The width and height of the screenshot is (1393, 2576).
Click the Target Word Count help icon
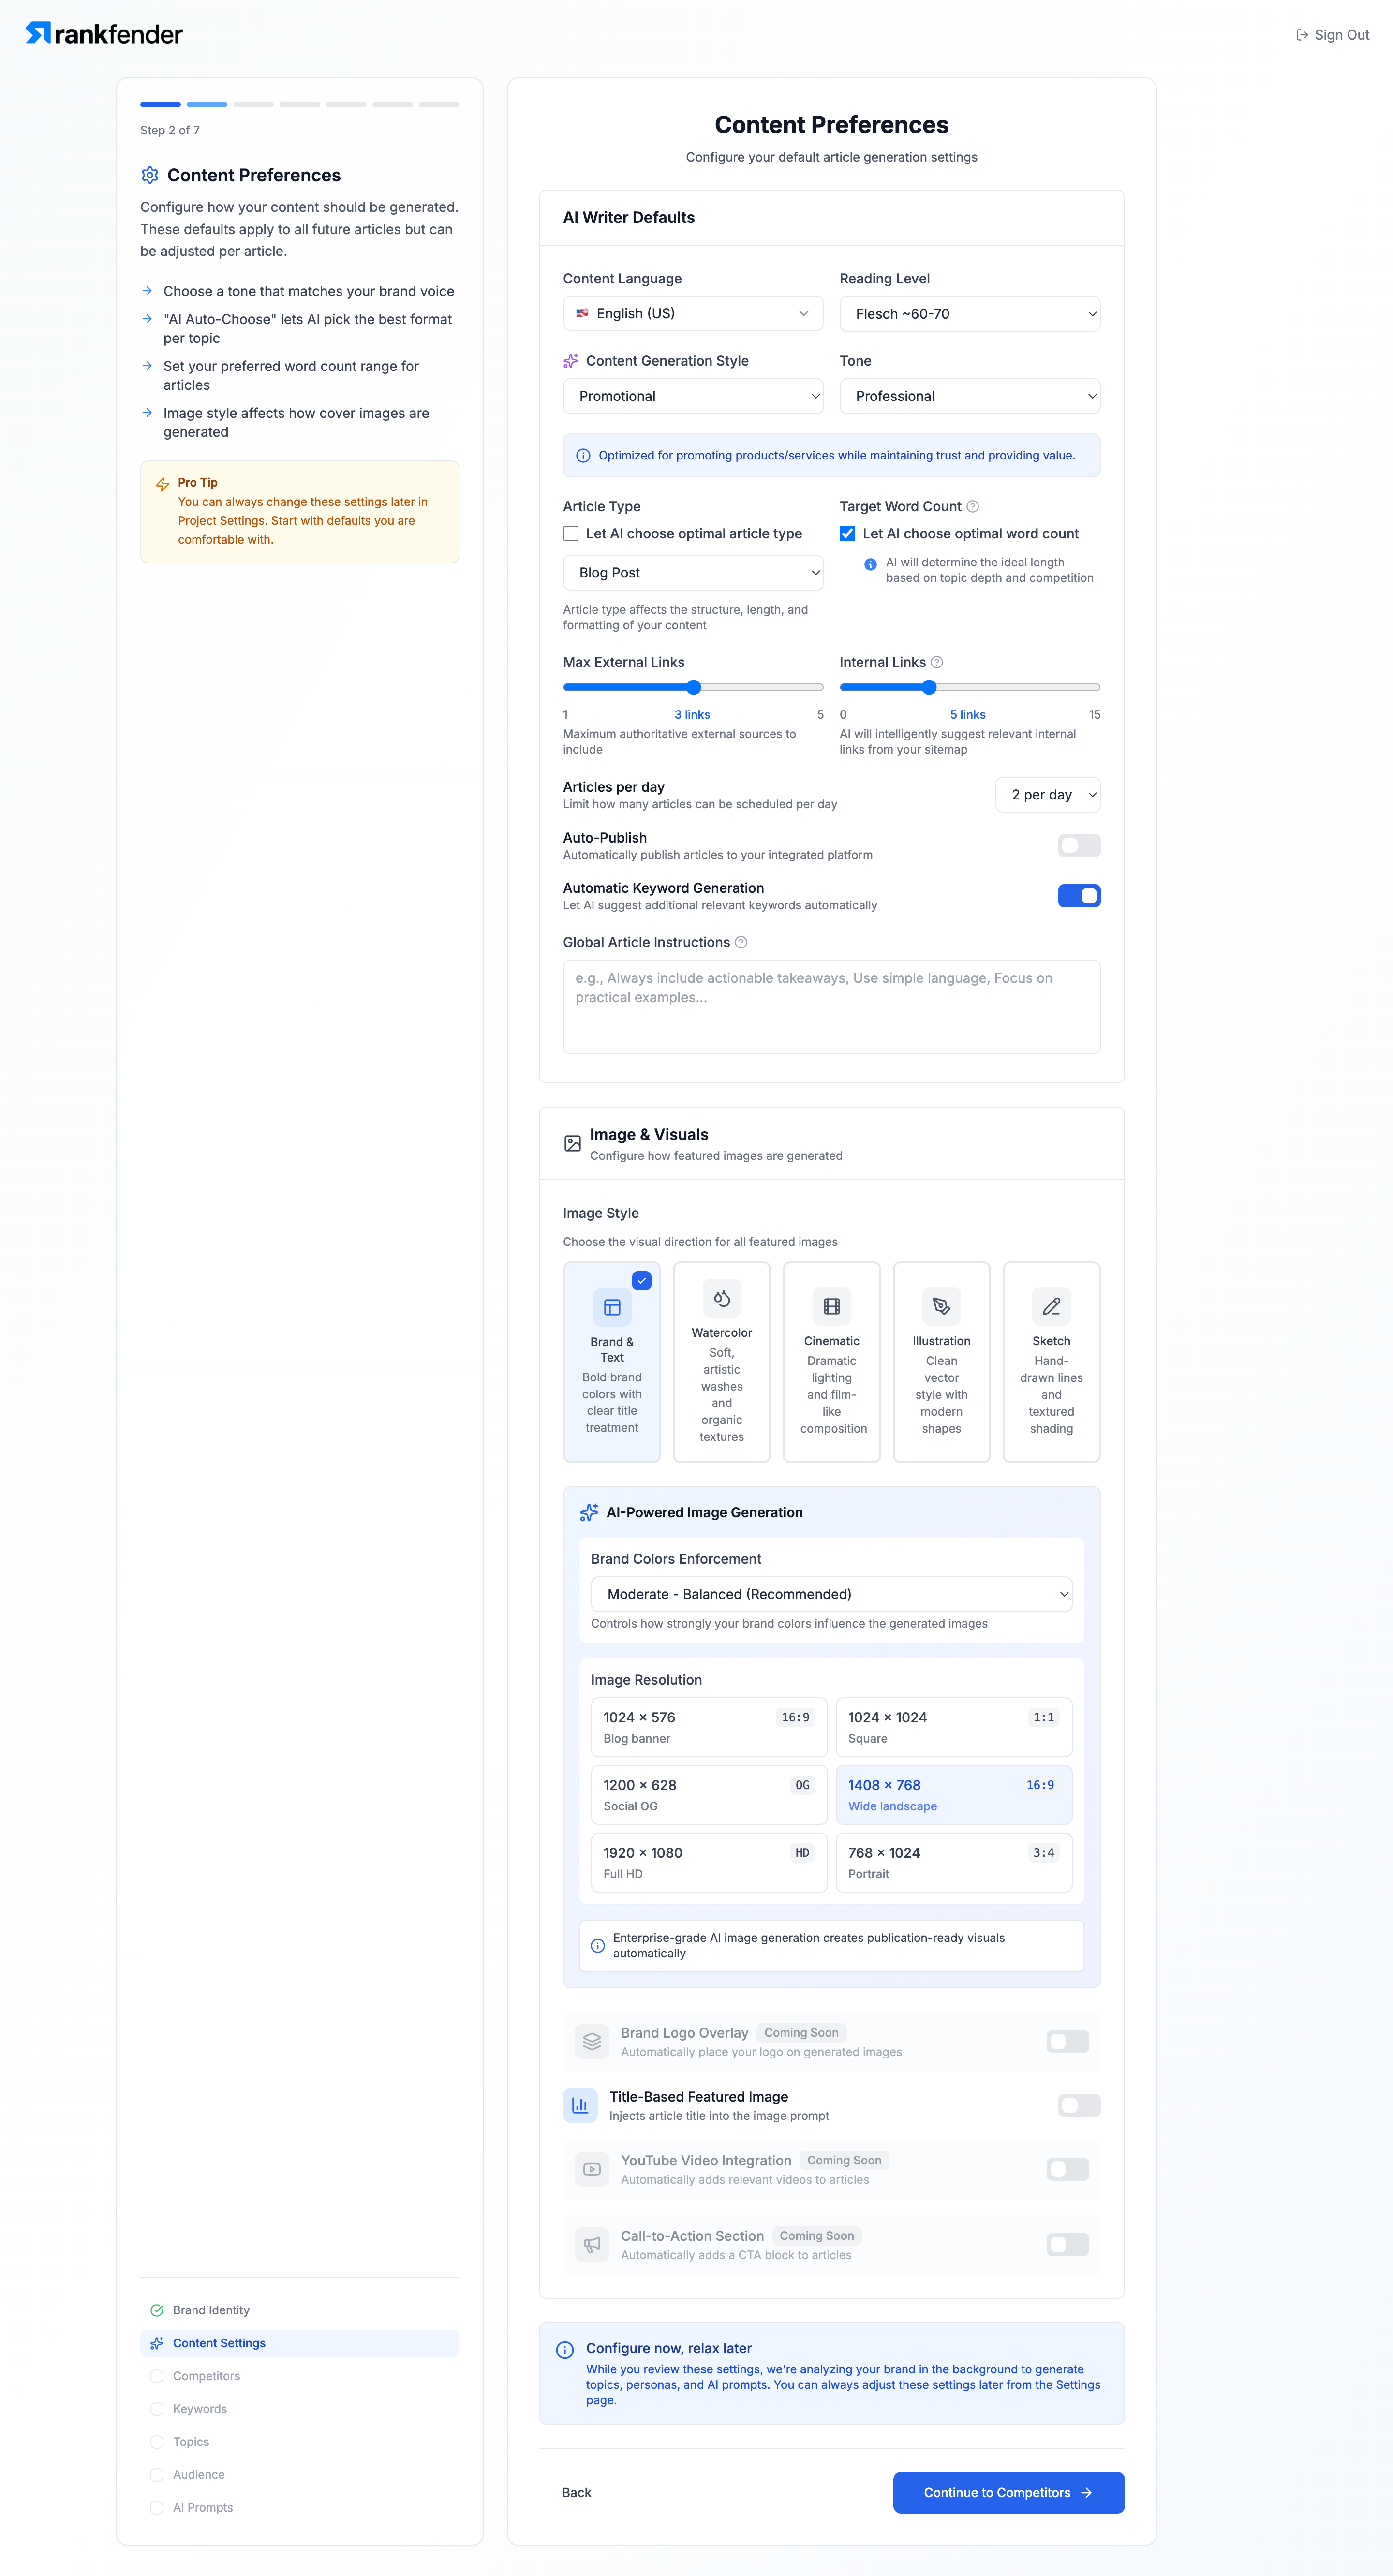pos(972,506)
